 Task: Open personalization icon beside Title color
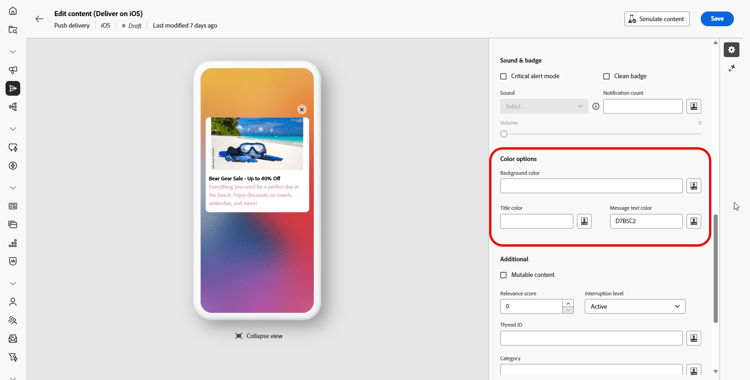tap(584, 221)
